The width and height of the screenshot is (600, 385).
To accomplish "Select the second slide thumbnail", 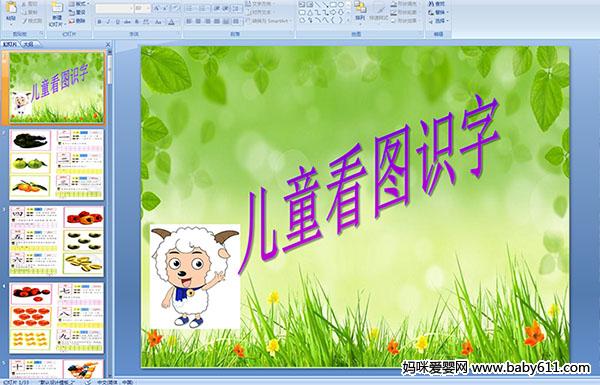I will pyautogui.click(x=57, y=165).
